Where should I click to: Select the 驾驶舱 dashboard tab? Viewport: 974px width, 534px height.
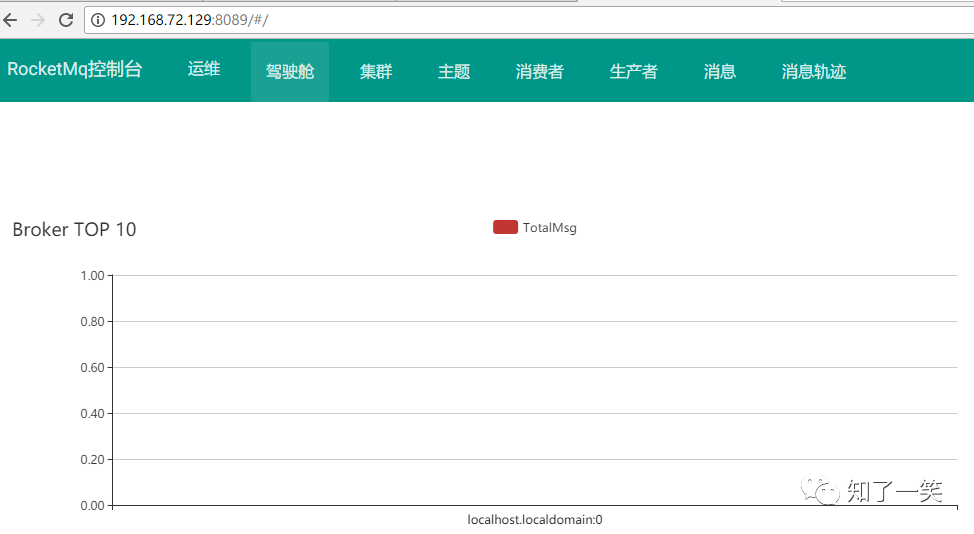click(290, 71)
